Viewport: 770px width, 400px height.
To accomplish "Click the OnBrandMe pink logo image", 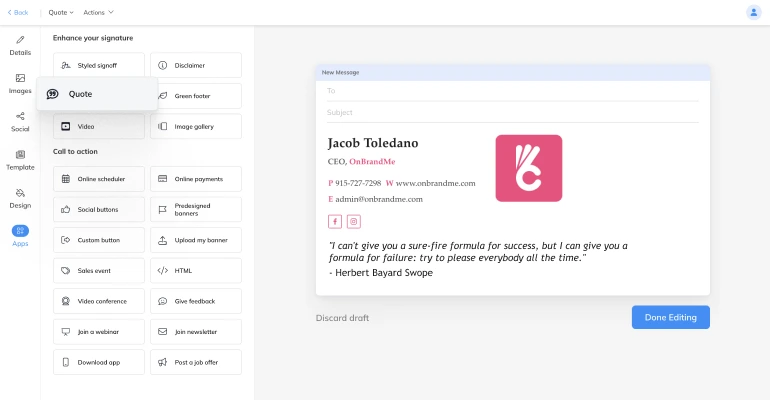I will [529, 168].
